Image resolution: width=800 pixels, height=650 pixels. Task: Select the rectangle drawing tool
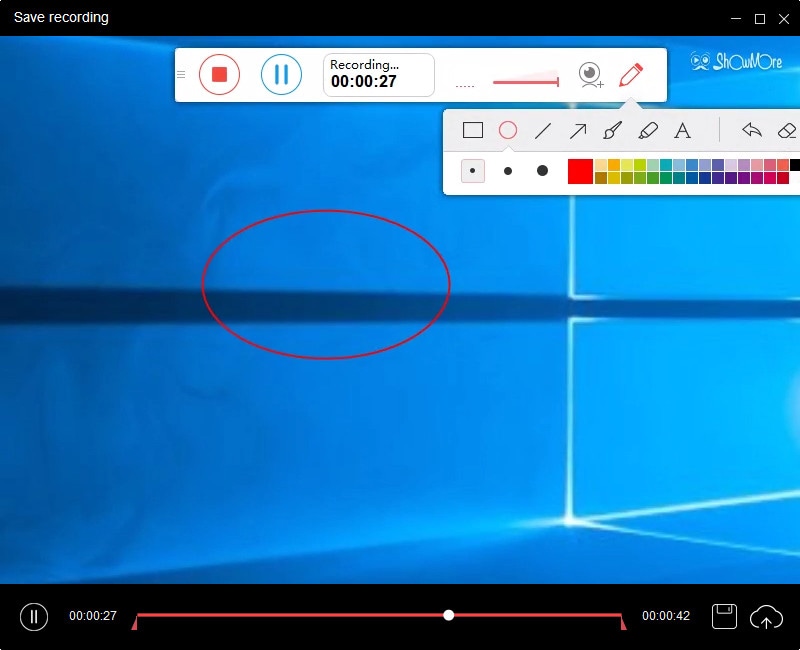[x=473, y=130]
